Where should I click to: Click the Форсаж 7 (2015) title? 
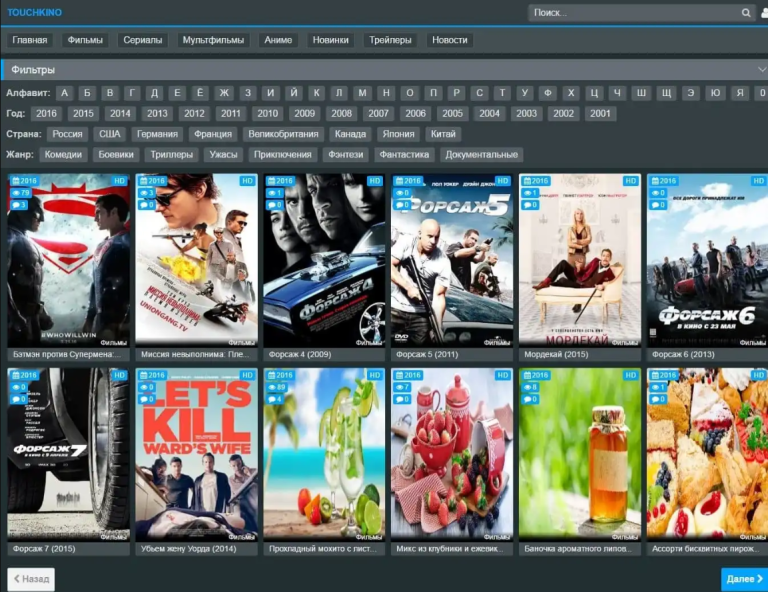pyautogui.click(x=44, y=548)
